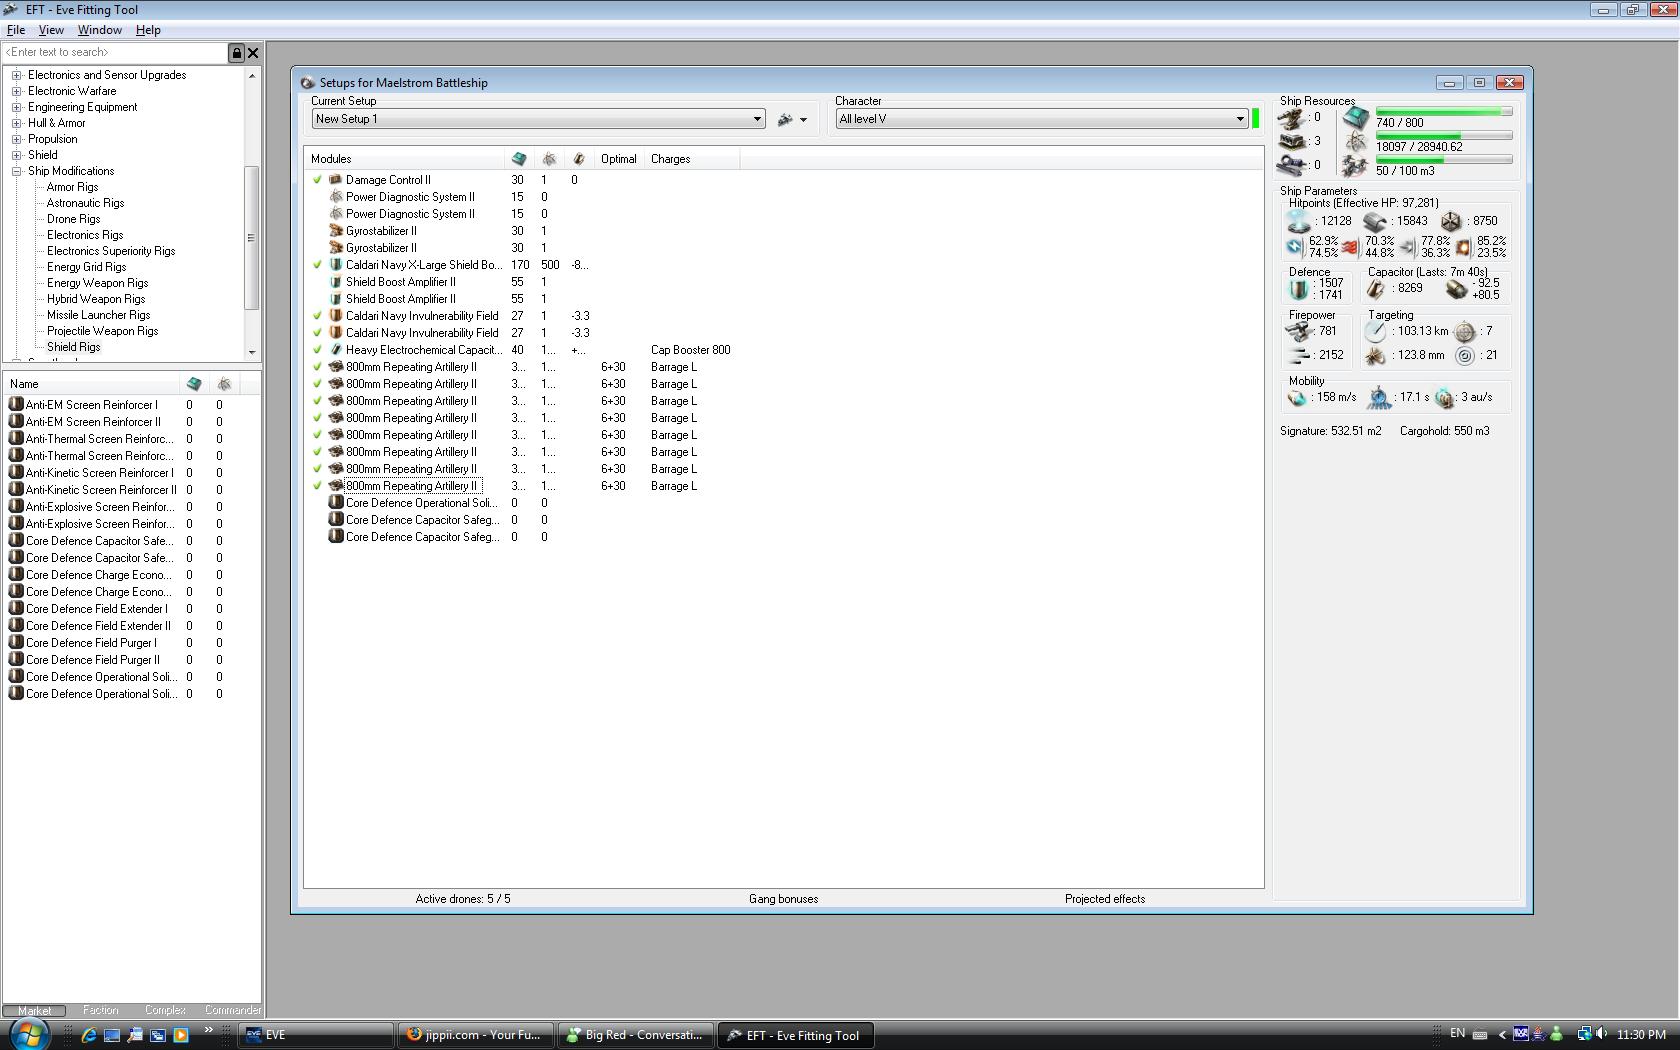Screen dimensions: 1680x1050
Task: Toggle the last 800mm Repeating Artillery II checkmark
Action: pos(318,486)
